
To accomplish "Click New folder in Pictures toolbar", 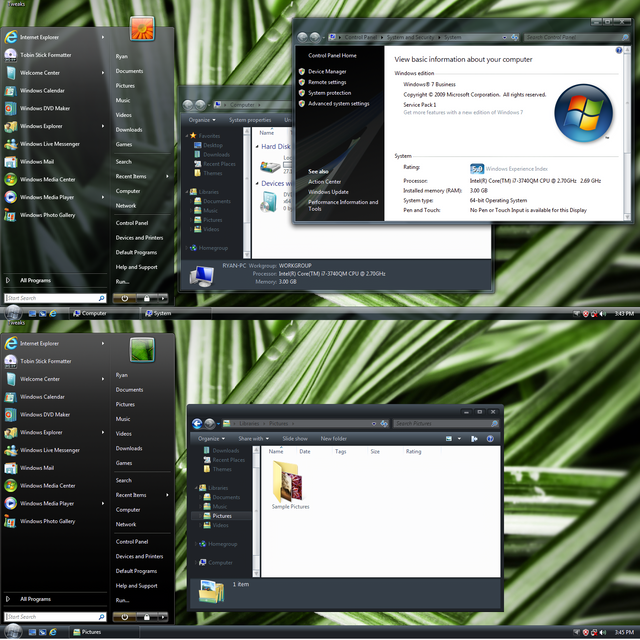I will click(333, 439).
